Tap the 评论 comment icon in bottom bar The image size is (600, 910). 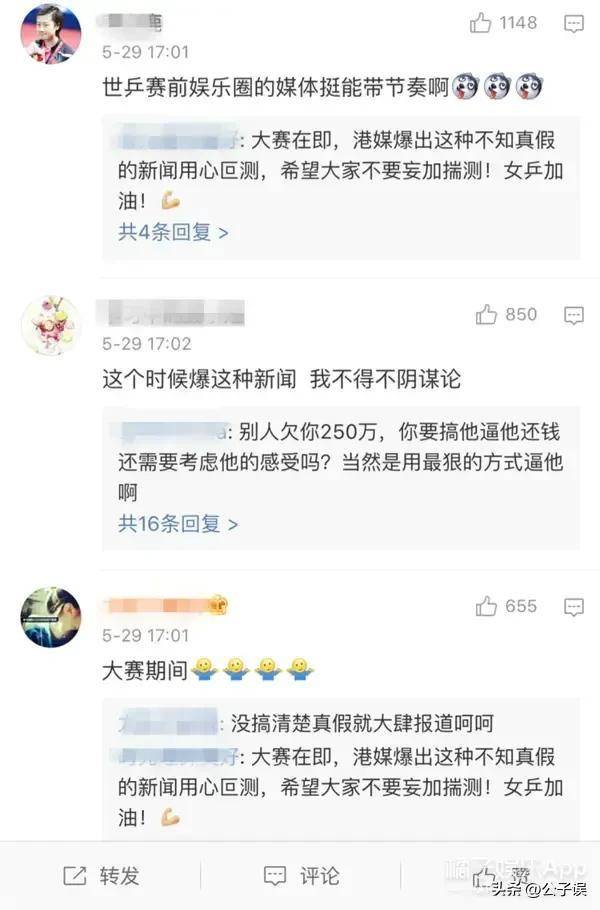[x=274, y=876]
